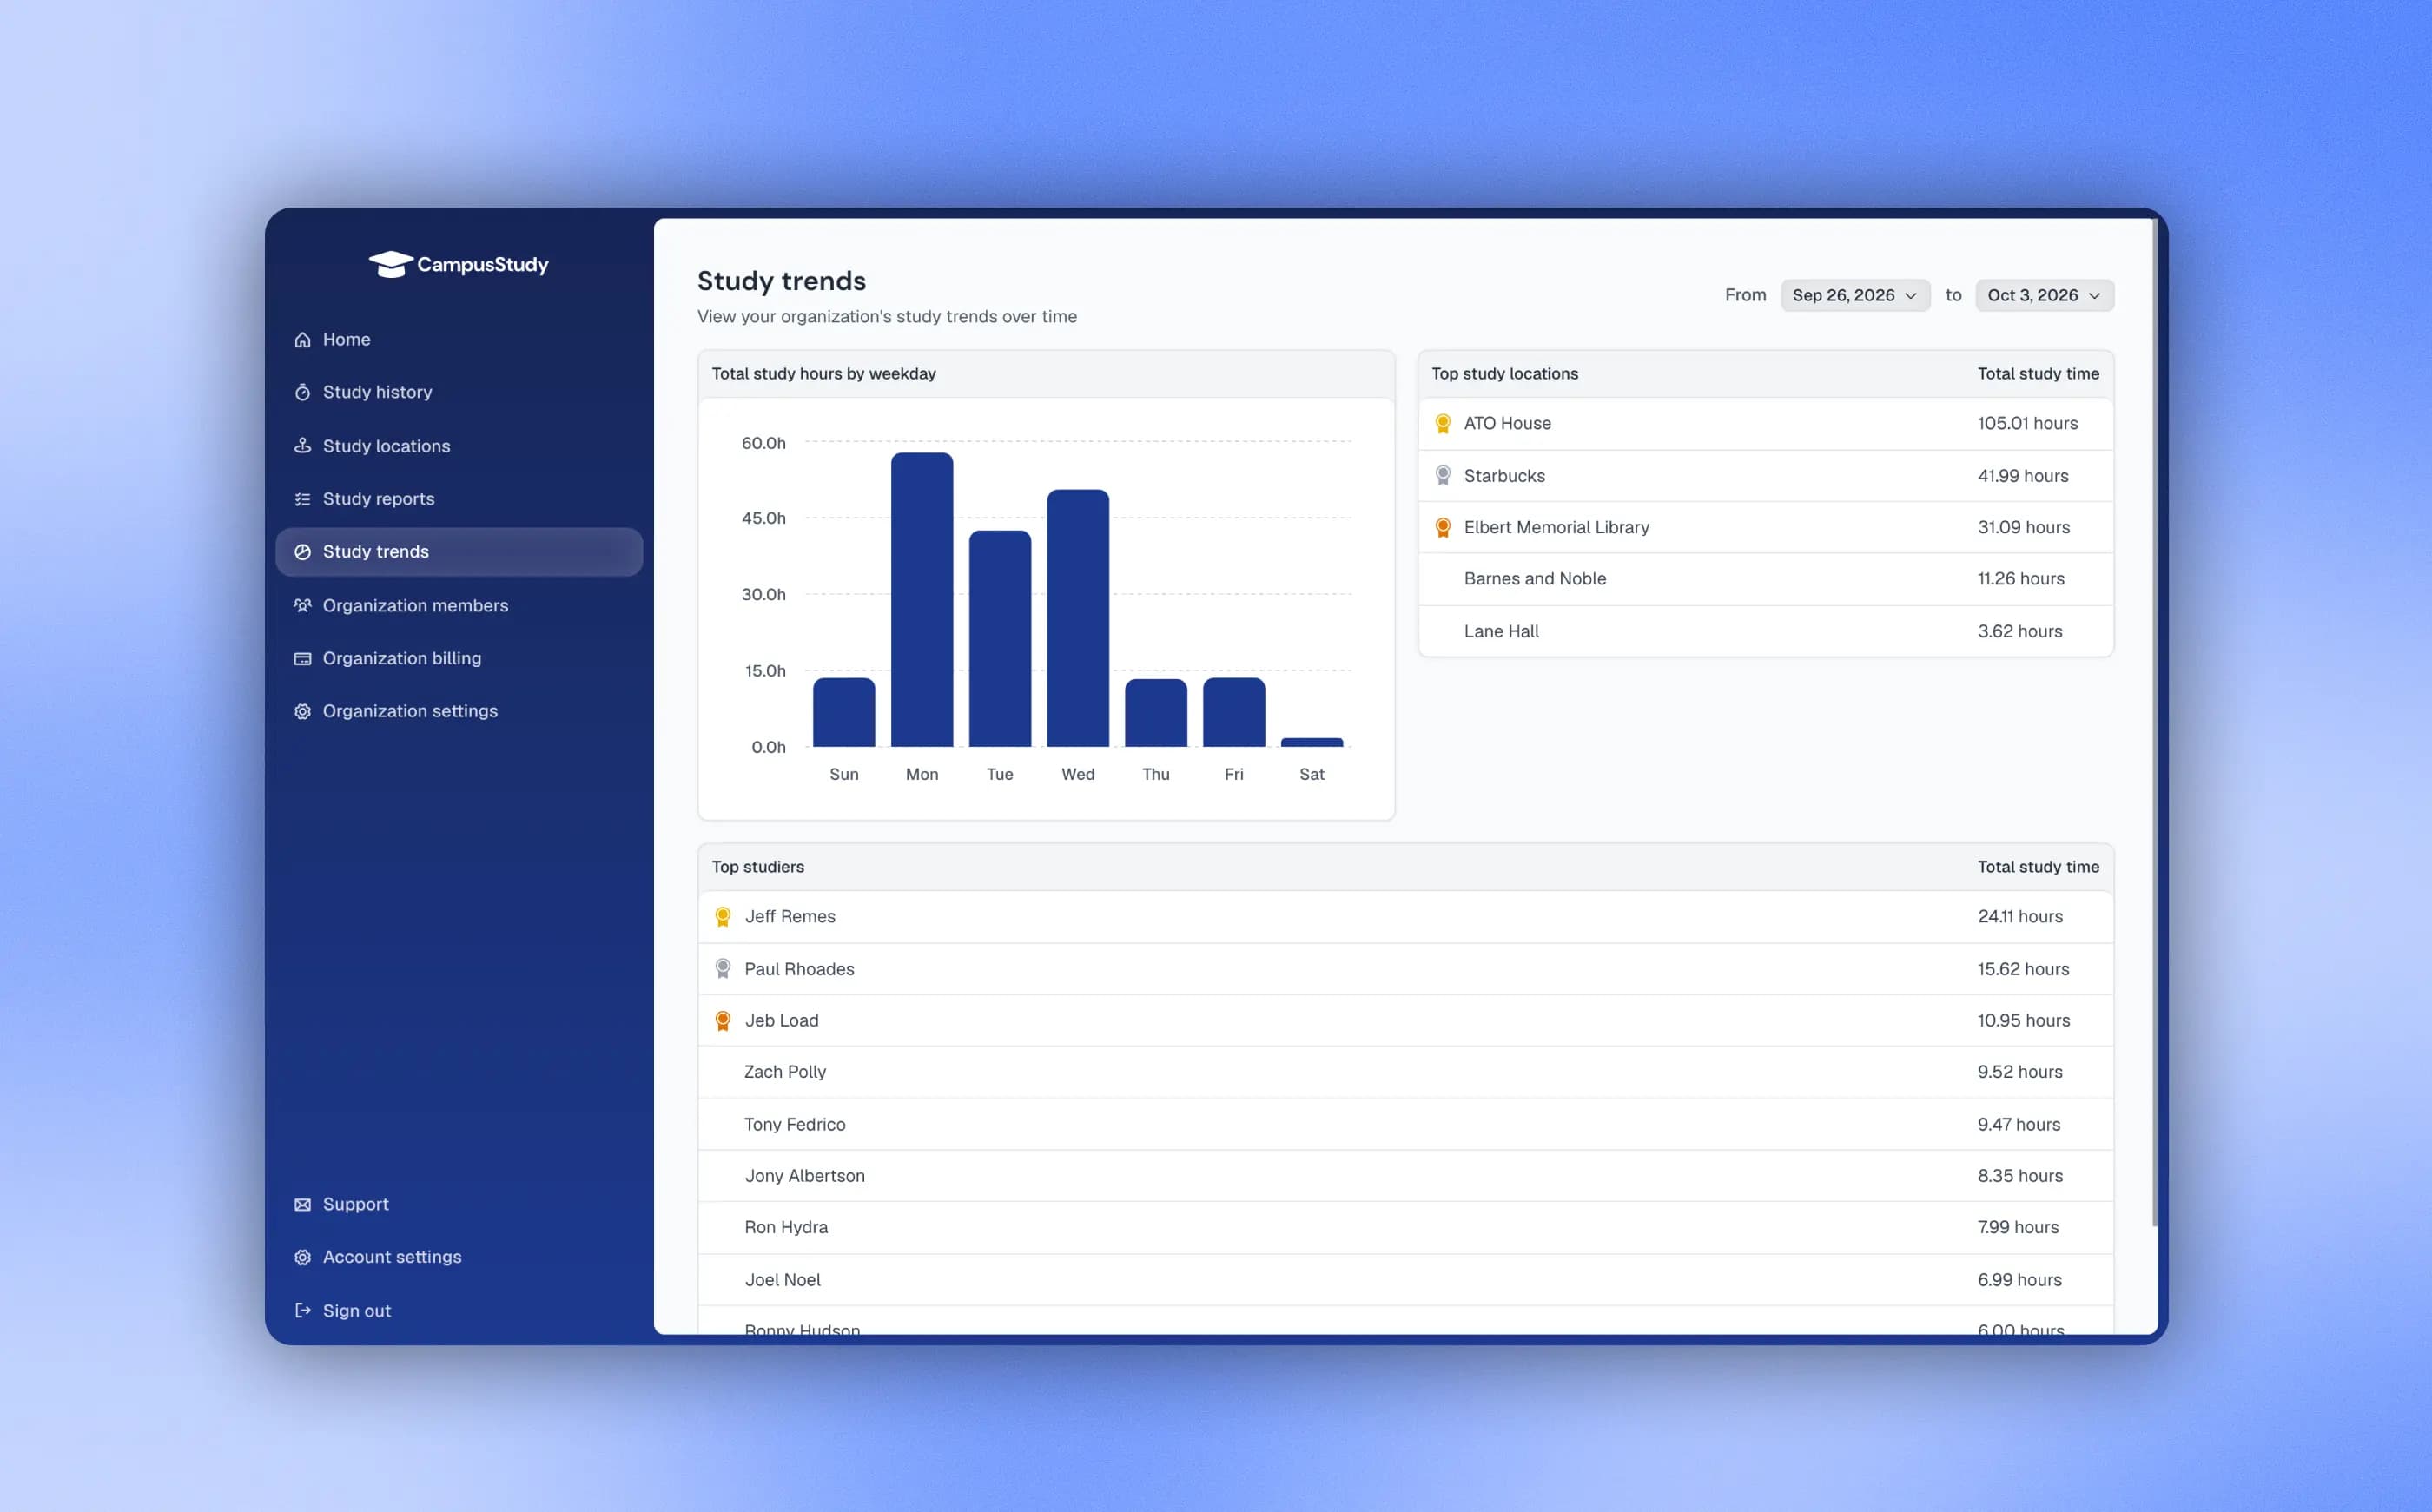Click the Organization billing card icon
2432x1512 pixels.
click(x=303, y=658)
